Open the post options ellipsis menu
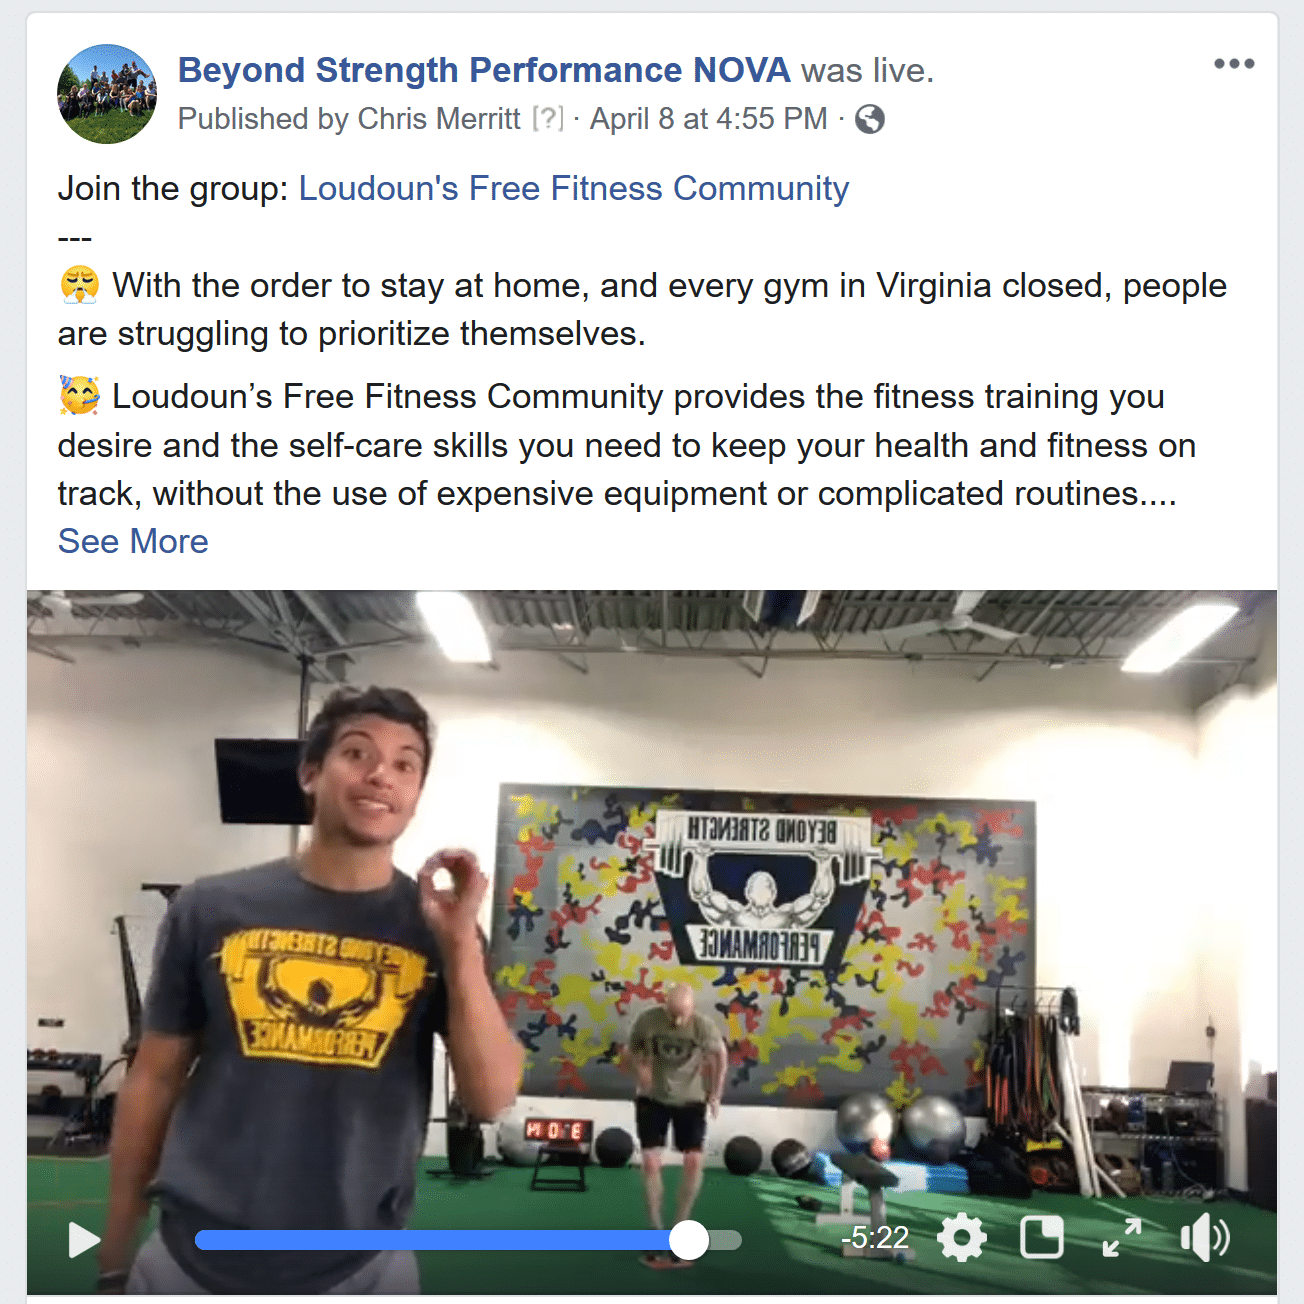The width and height of the screenshot is (1304, 1304). 1234,64
